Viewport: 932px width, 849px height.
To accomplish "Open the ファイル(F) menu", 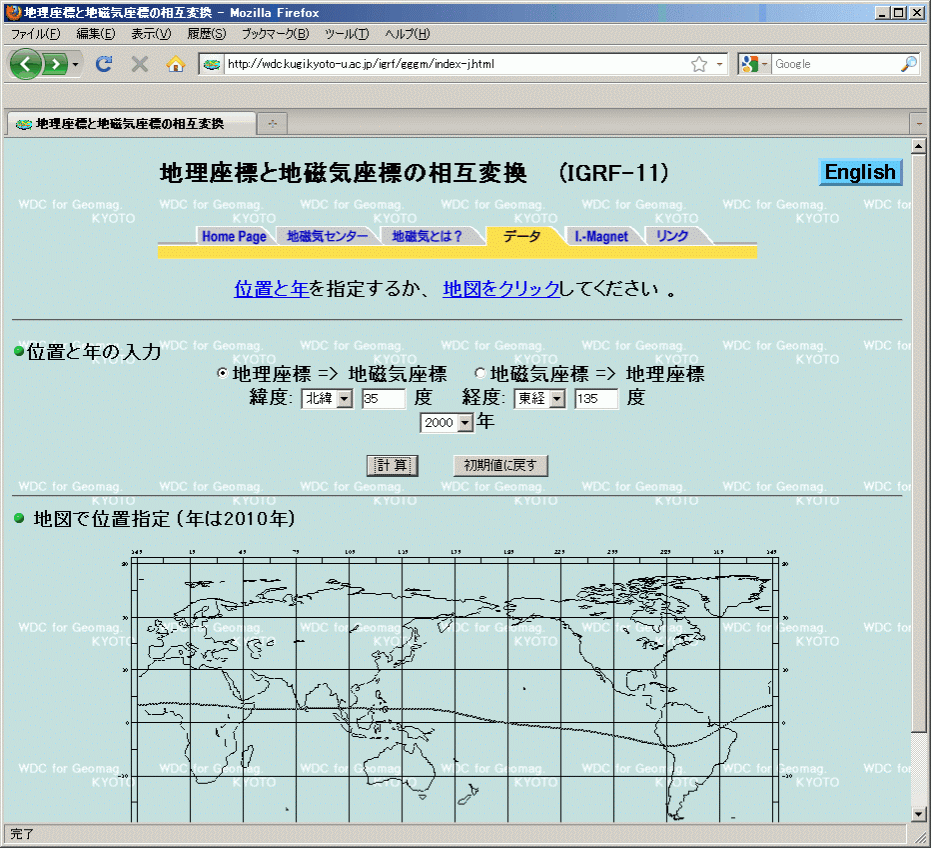I will click(x=36, y=34).
